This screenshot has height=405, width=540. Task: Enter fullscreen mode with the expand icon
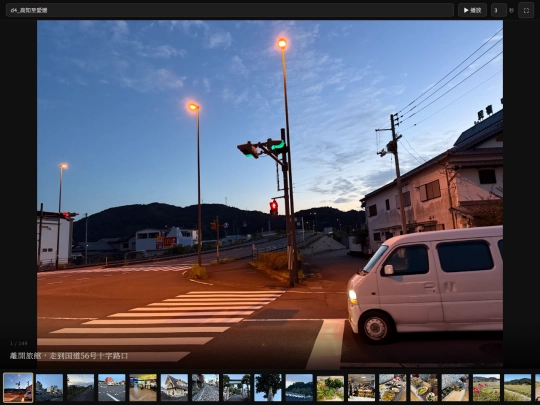tap(526, 10)
